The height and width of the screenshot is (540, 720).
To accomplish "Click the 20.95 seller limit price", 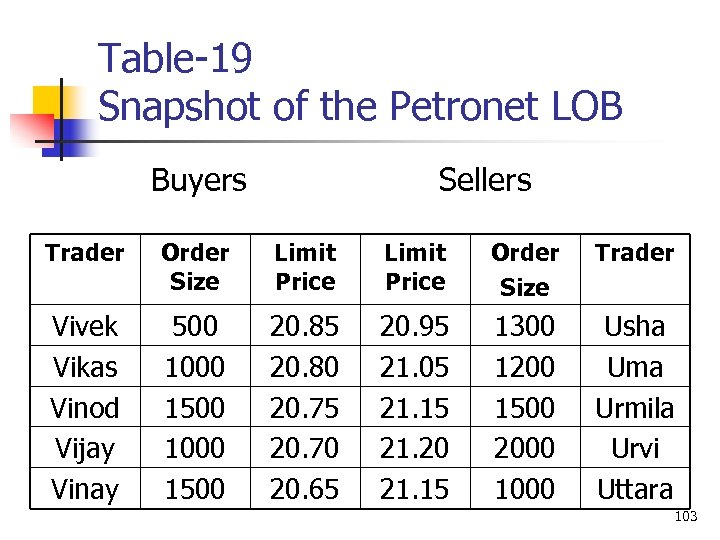I will coord(415,327).
